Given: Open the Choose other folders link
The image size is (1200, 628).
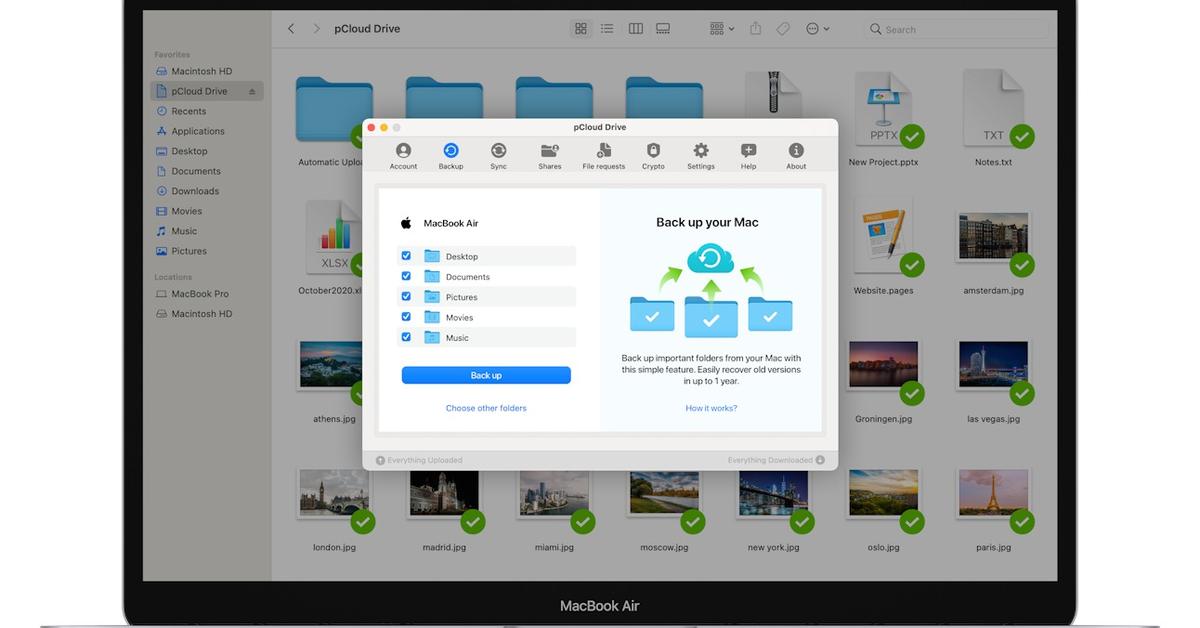Looking at the screenshot, I should pyautogui.click(x=486, y=408).
